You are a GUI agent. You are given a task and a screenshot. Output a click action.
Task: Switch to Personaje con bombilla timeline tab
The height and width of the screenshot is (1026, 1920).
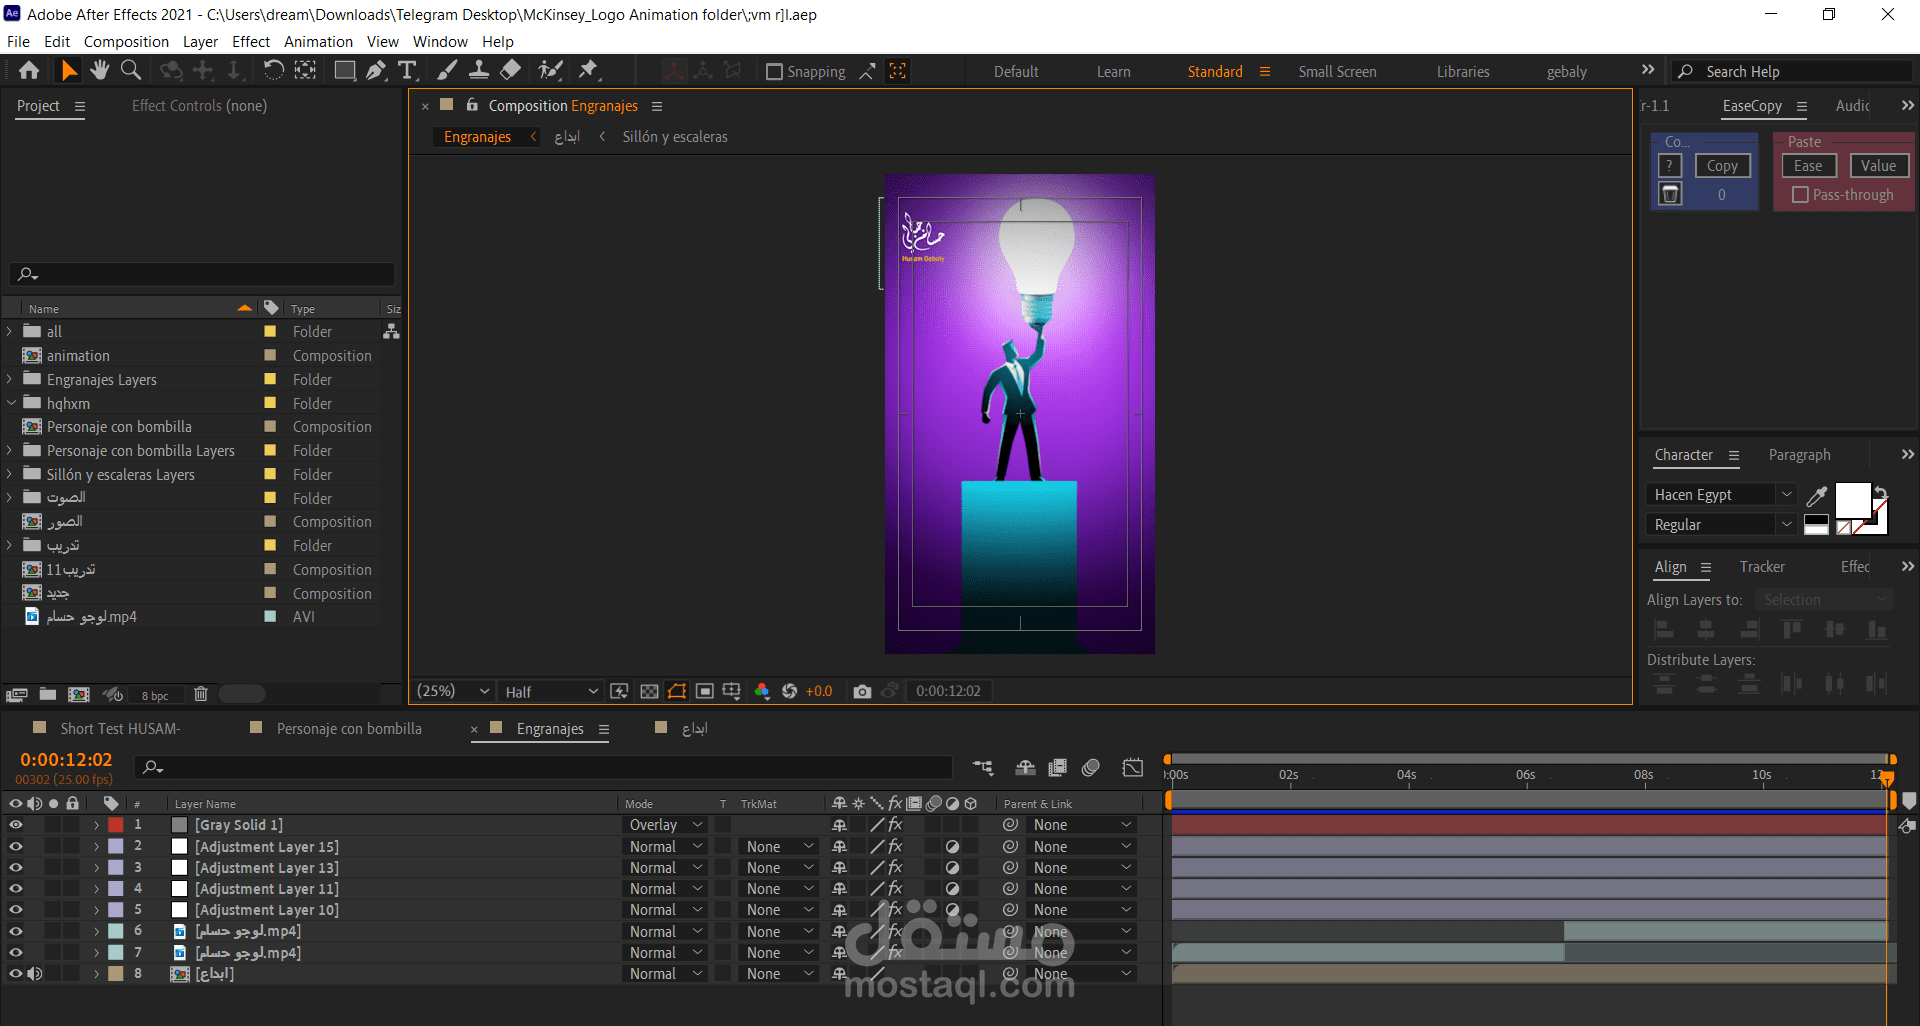tap(348, 729)
